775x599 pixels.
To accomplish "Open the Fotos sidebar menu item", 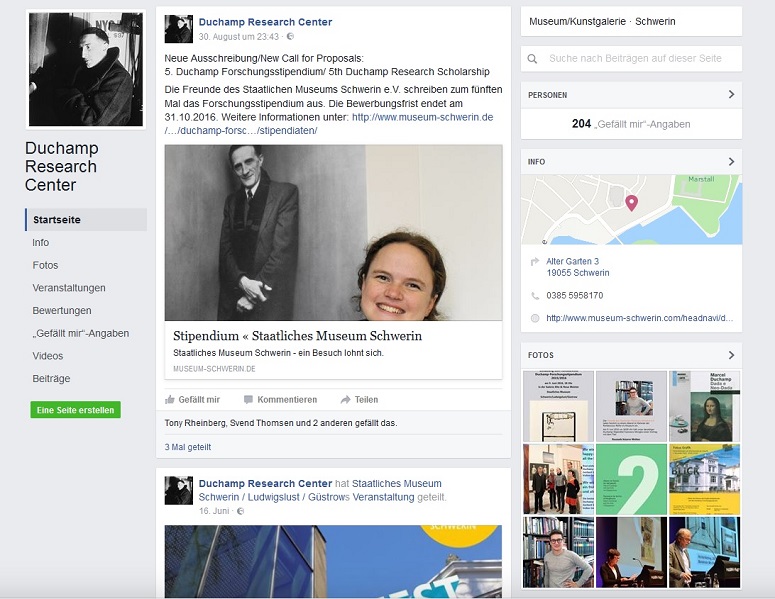I will pyautogui.click(x=45, y=265).
